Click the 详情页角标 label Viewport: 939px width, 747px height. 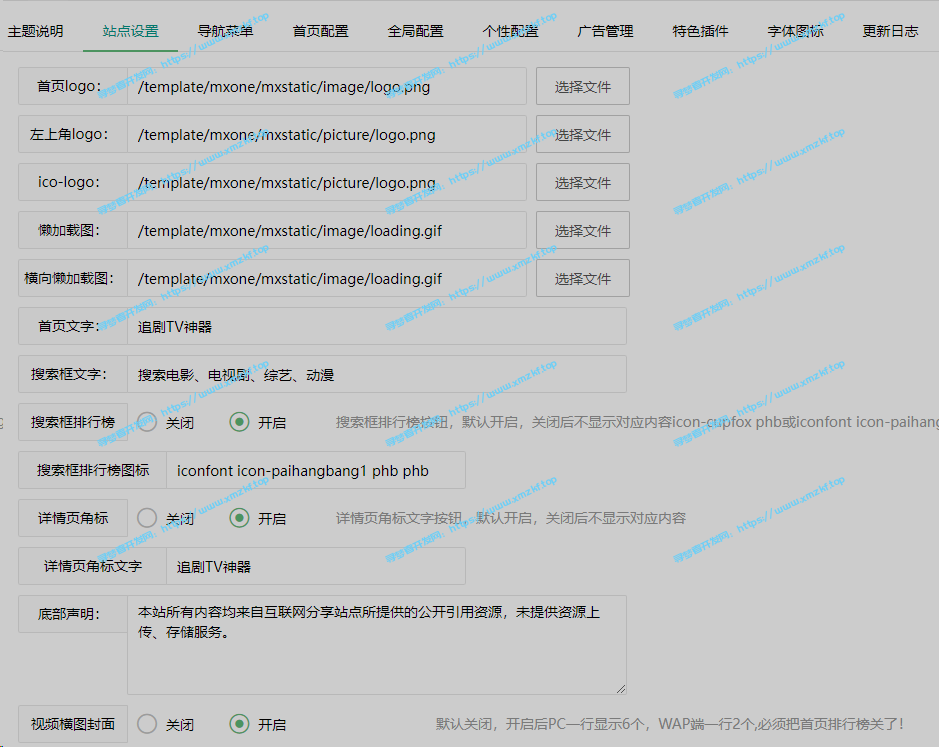72,518
